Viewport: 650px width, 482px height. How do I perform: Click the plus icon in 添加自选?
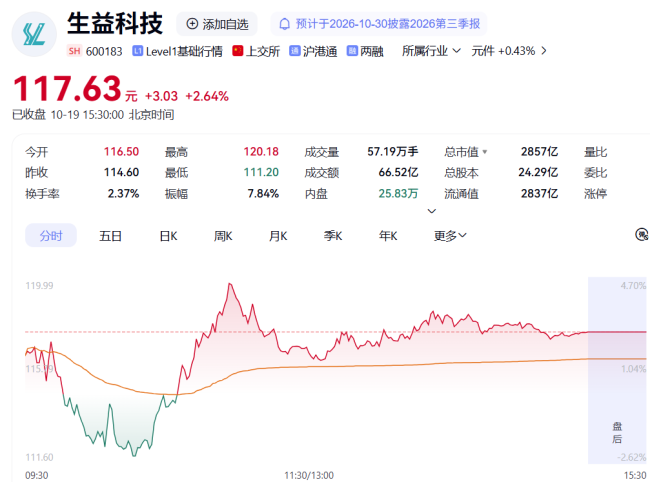point(192,24)
